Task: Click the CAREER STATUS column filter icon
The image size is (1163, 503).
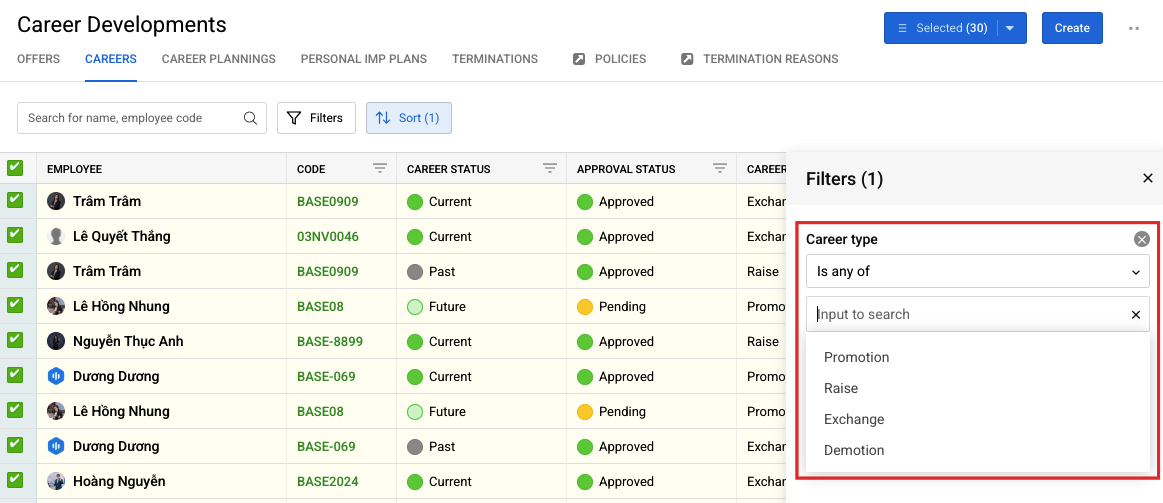Action: tap(550, 169)
